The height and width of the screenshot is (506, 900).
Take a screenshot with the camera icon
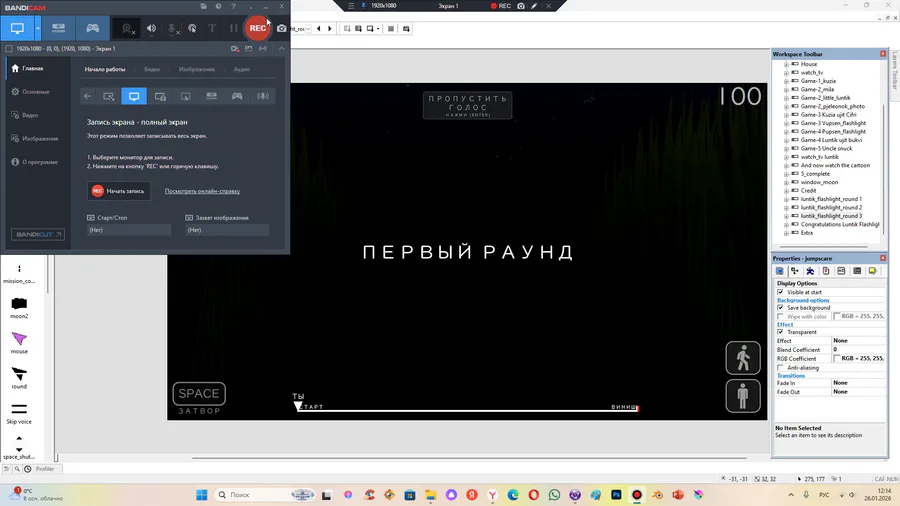point(282,28)
